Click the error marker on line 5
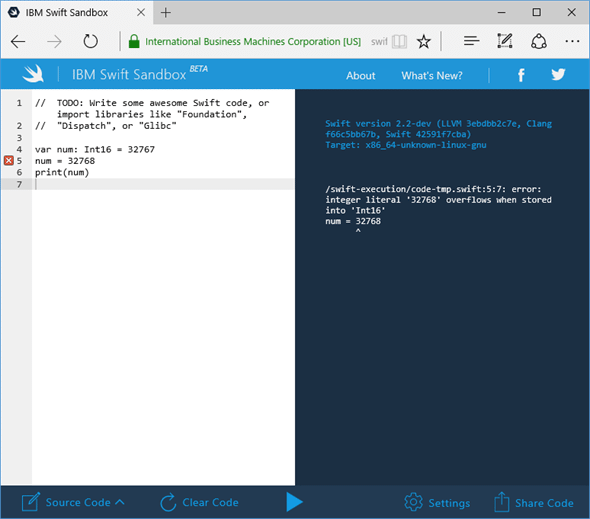The image size is (590, 519). [9, 161]
